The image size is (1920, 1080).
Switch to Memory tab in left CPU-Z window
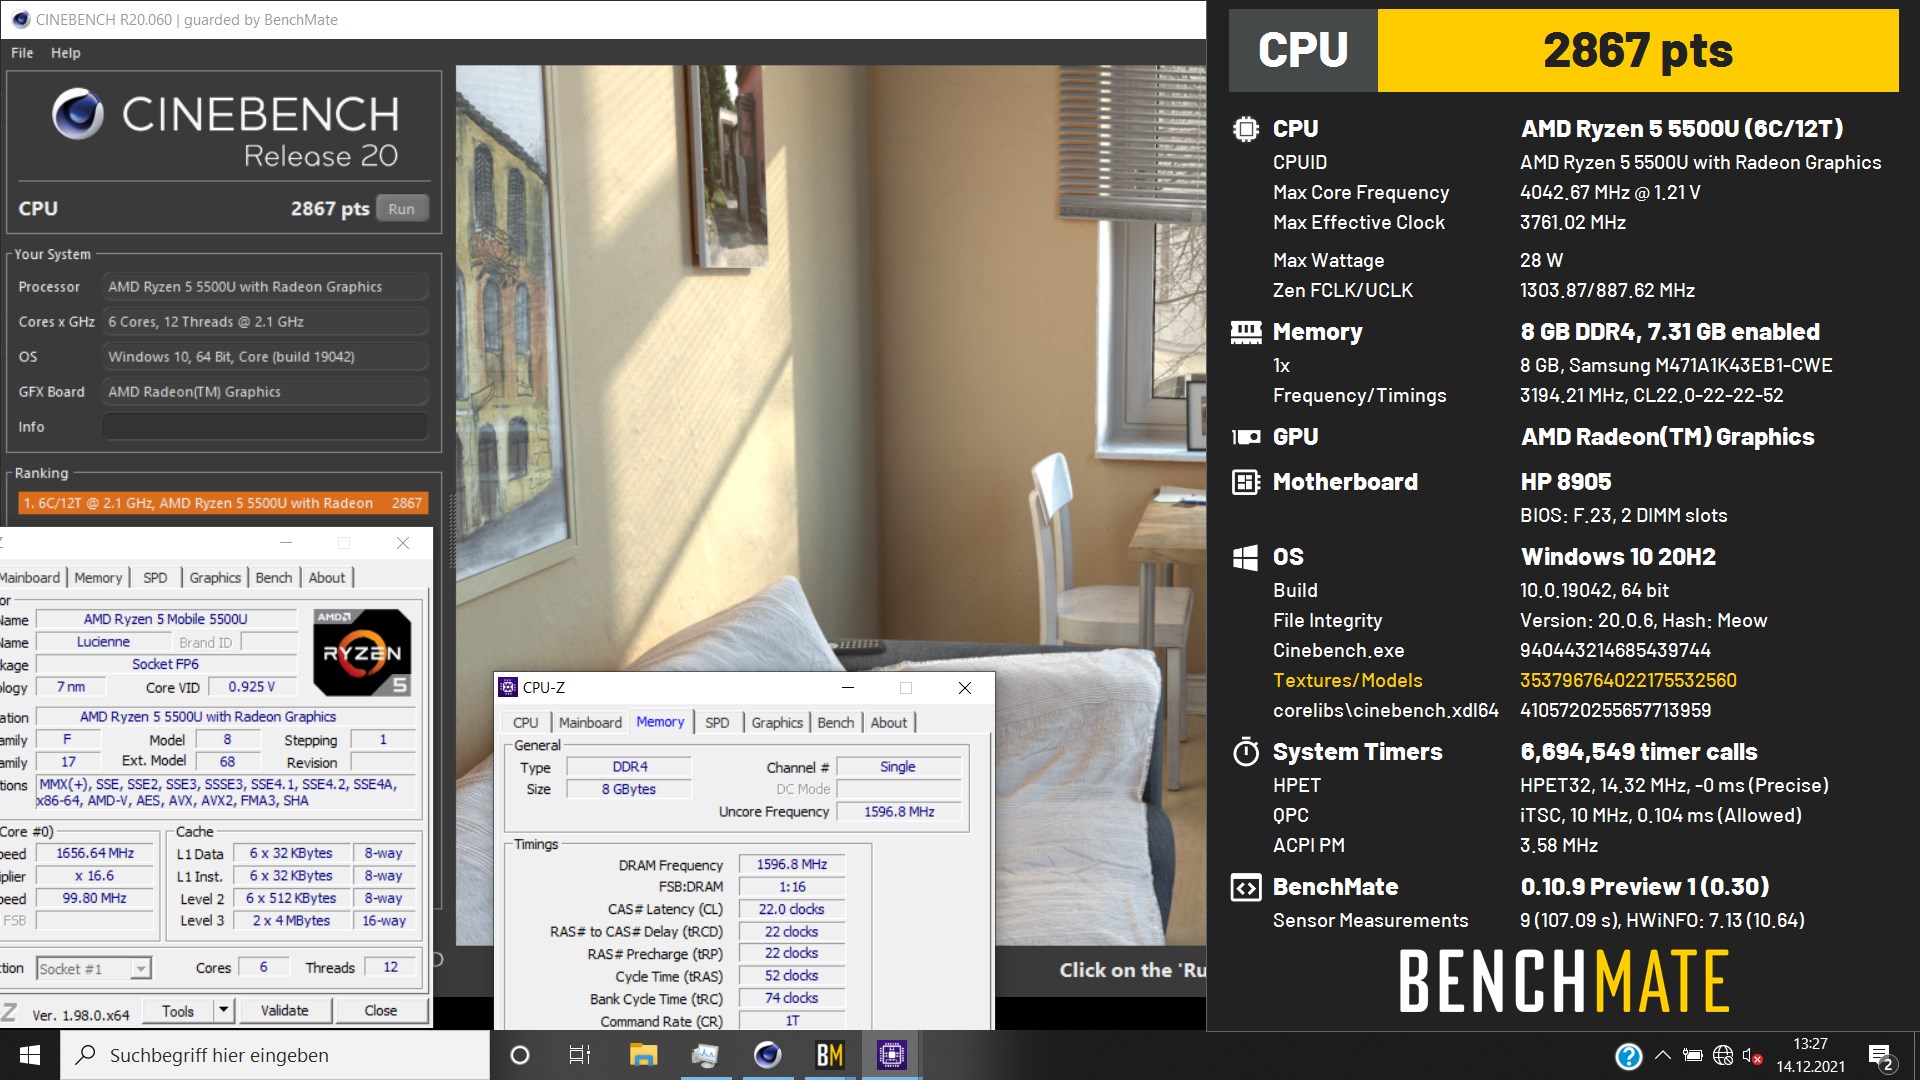[98, 578]
